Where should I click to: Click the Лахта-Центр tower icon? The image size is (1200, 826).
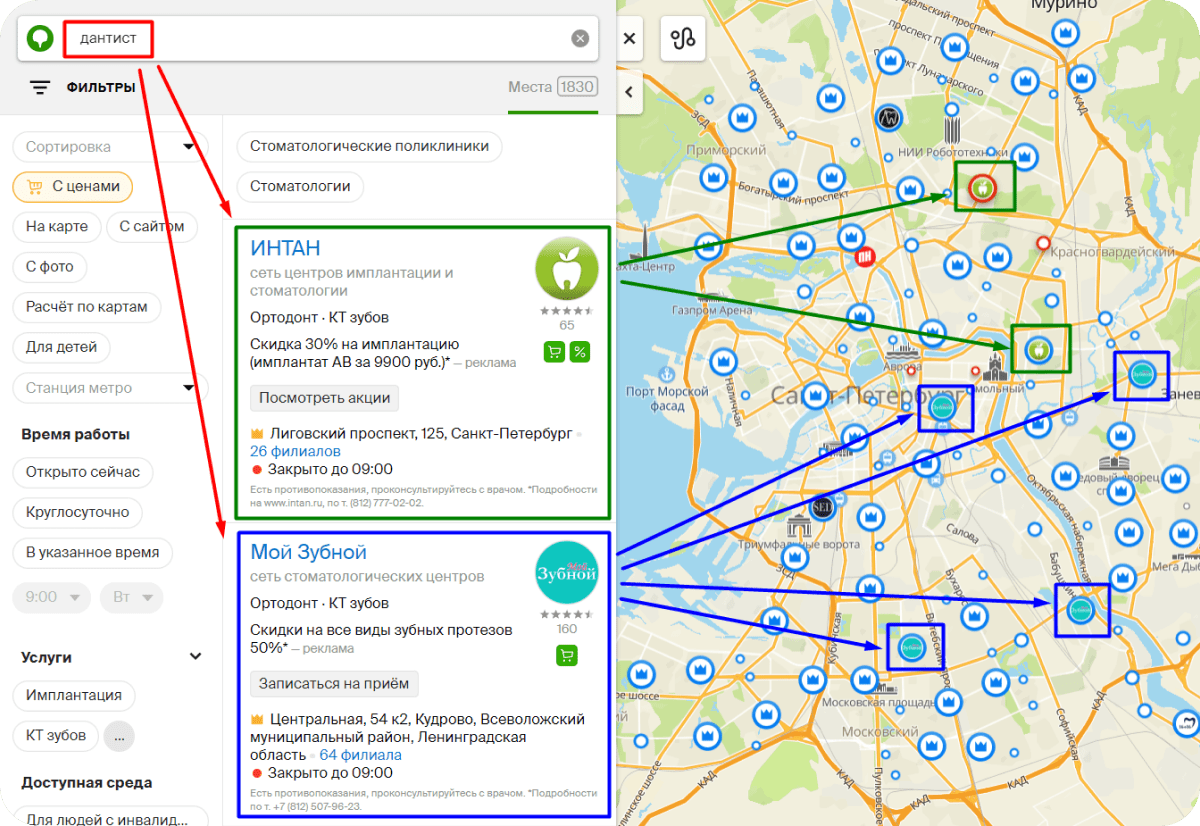[647, 244]
